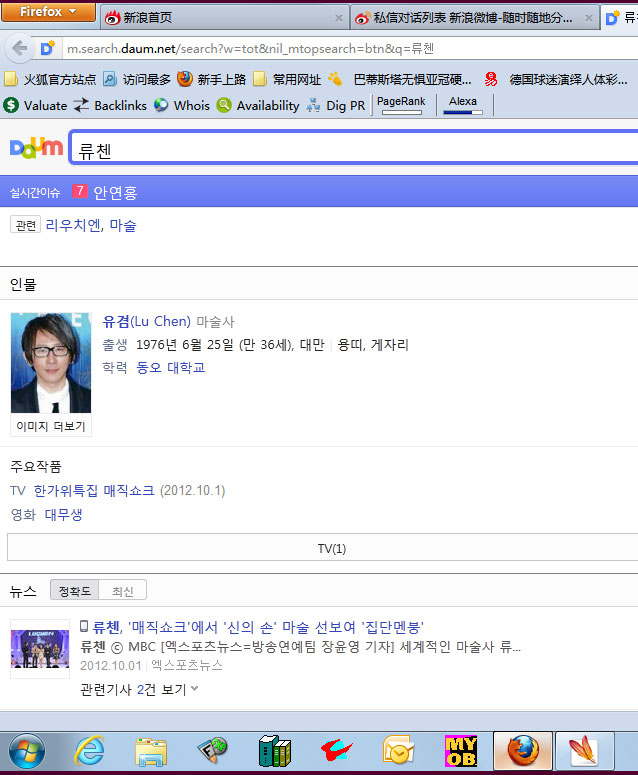Screen dimensions: 638x775
Task: Open the Outlook mail taskbar icon
Action: [398, 751]
